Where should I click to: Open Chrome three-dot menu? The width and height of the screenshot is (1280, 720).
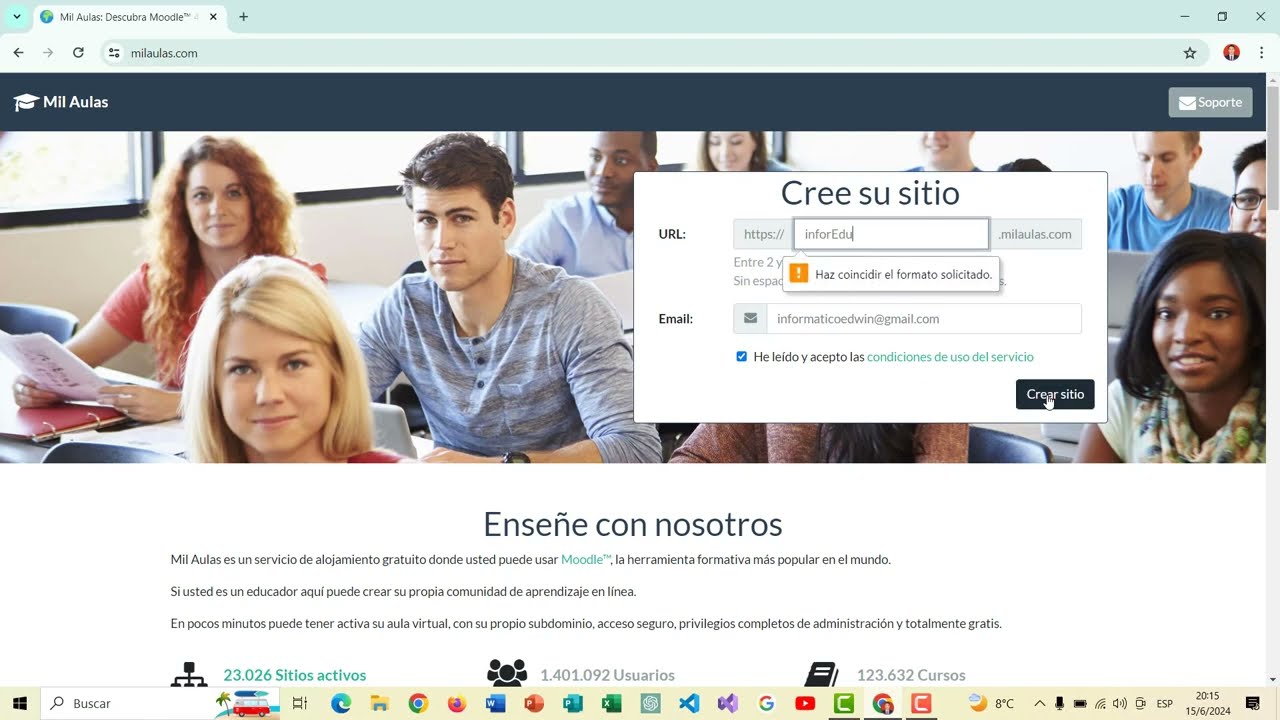[1262, 53]
